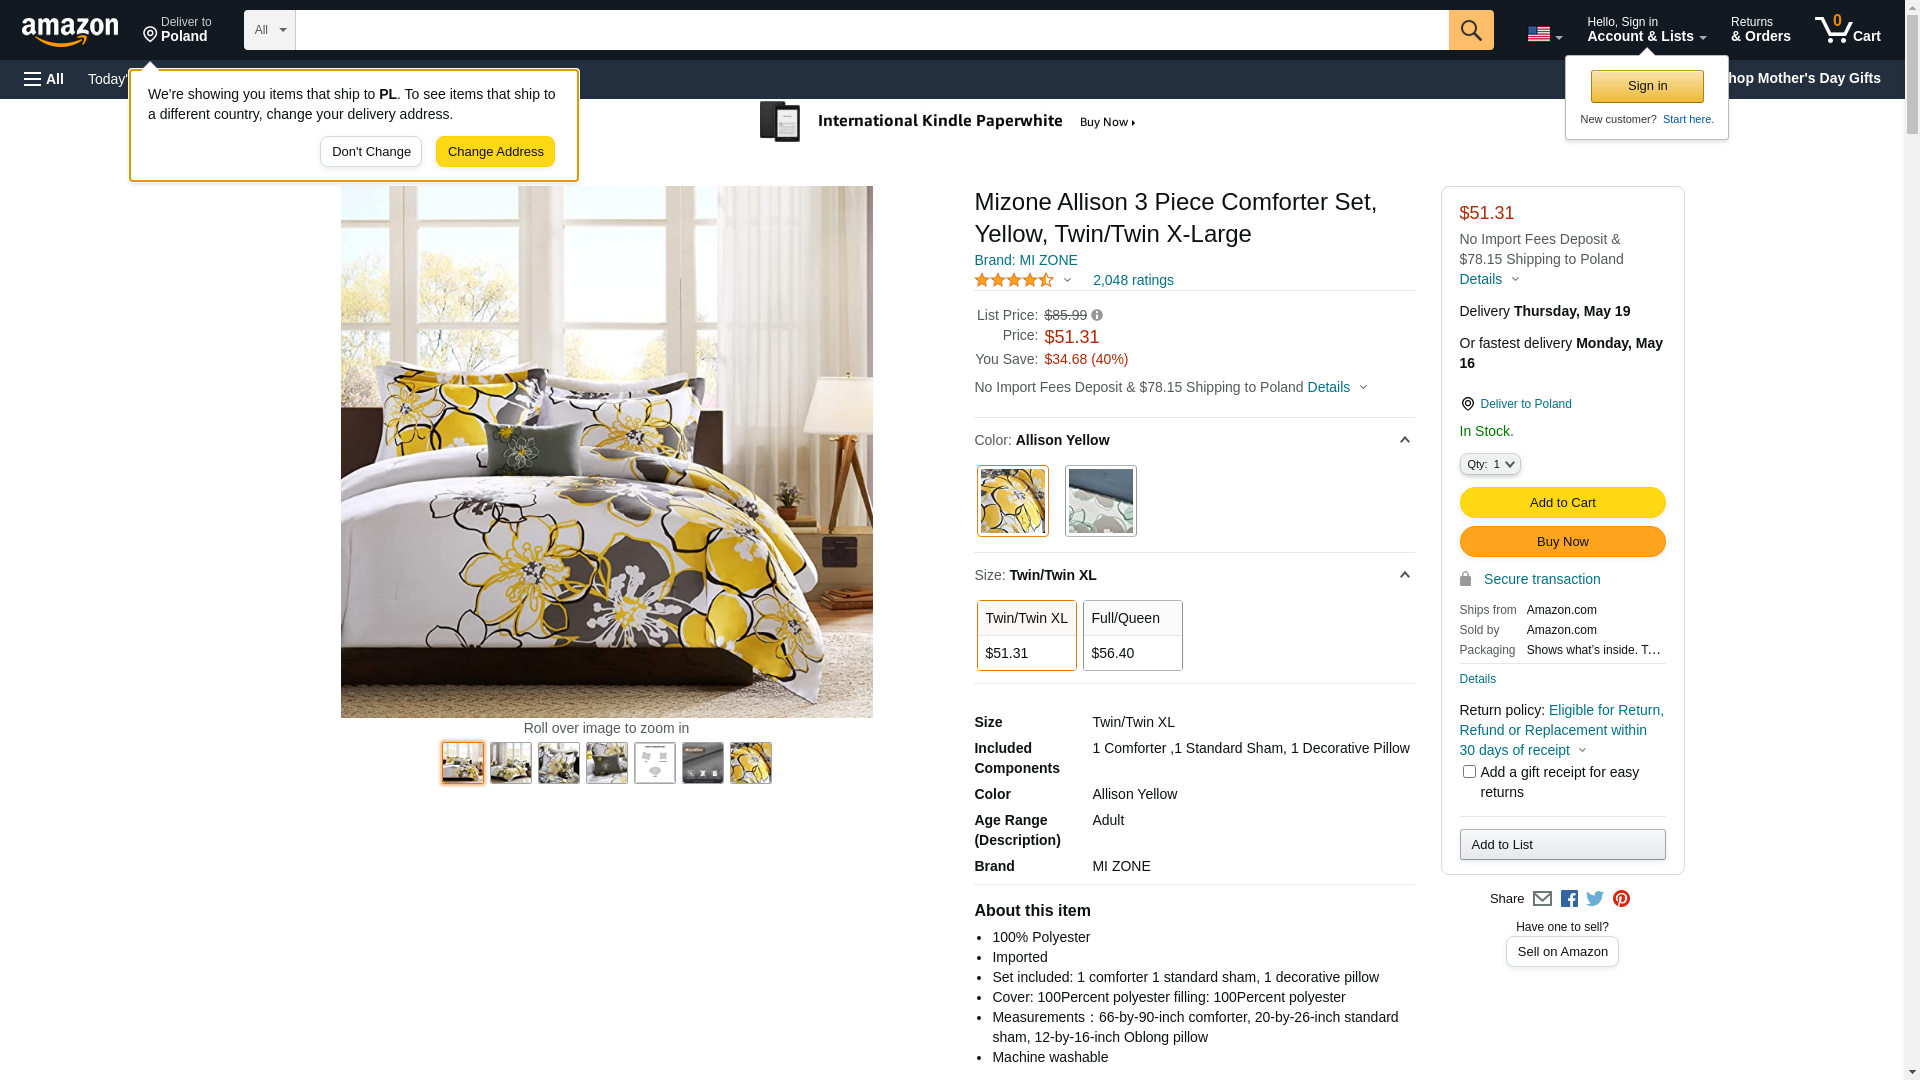Open the cart icon
The width and height of the screenshot is (1920, 1080).
tap(1848, 30)
